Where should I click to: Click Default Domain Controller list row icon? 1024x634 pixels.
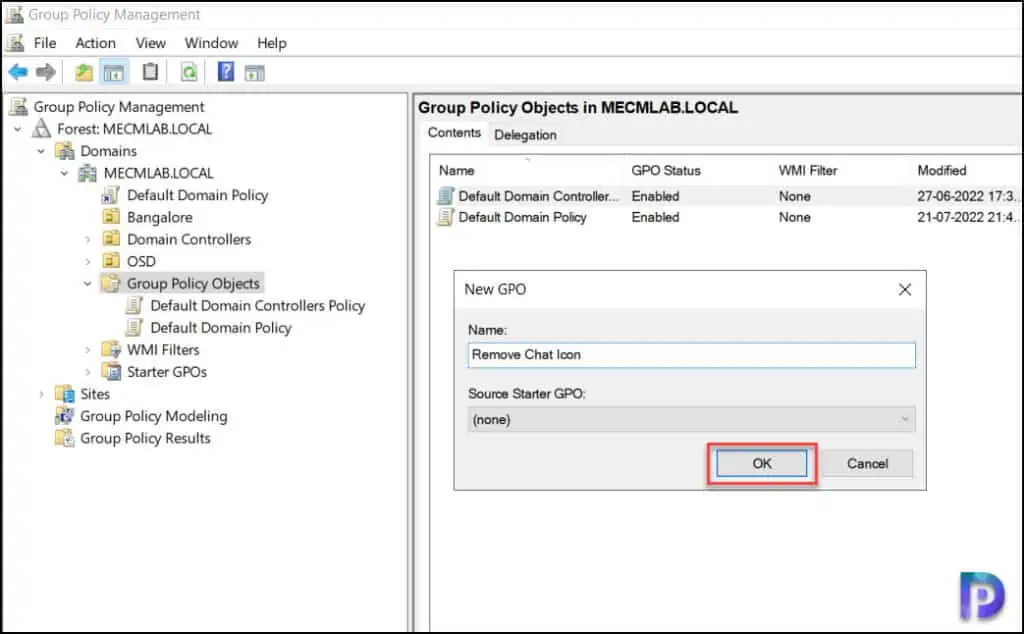click(445, 196)
